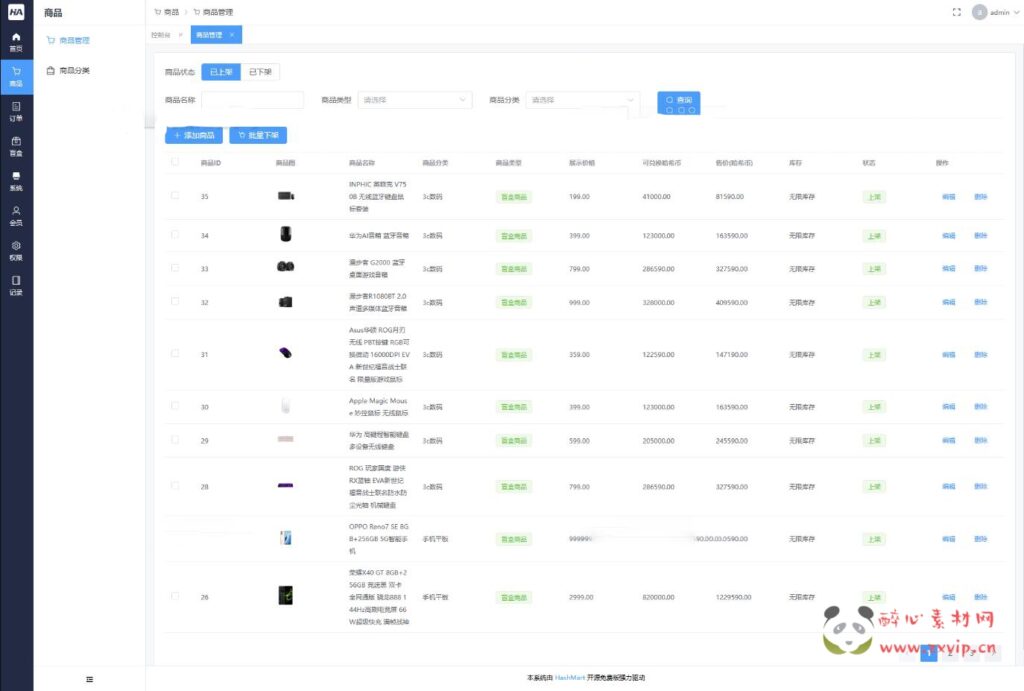Click 编辑 for product ID 34
The width and height of the screenshot is (1024, 691).
(x=948, y=236)
